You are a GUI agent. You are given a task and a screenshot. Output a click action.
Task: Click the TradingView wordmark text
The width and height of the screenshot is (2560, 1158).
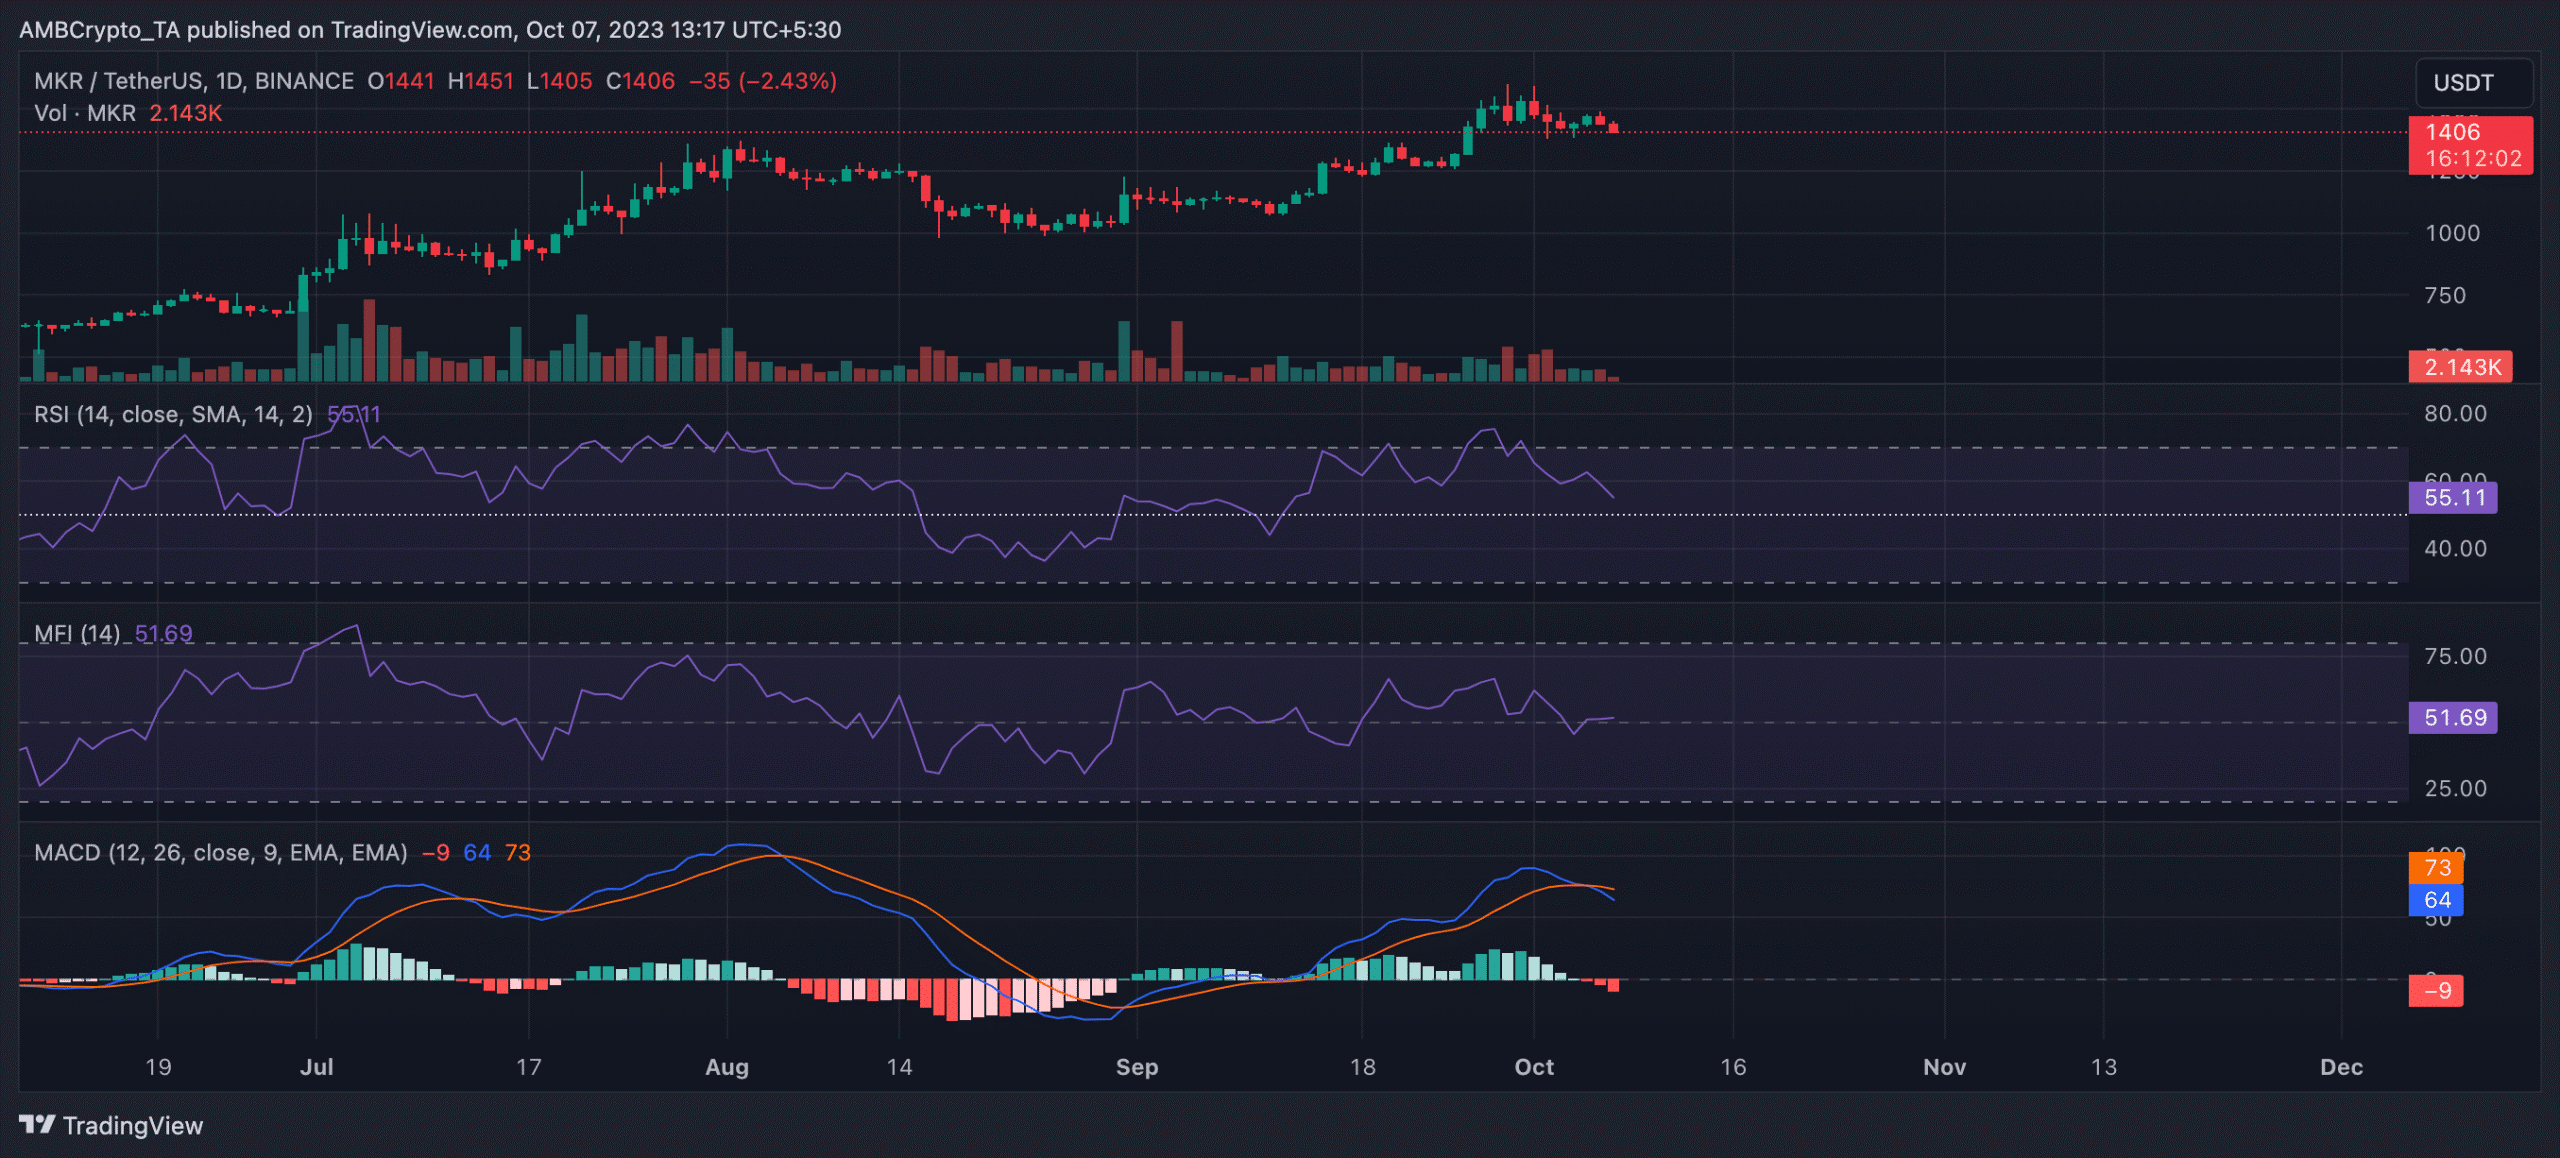133,1126
